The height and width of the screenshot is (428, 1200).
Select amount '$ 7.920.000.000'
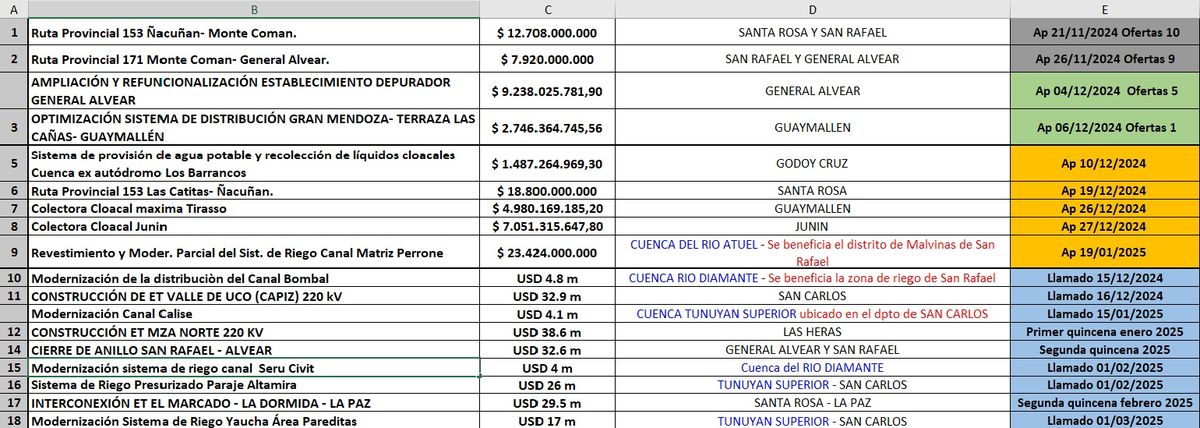pyautogui.click(x=547, y=58)
